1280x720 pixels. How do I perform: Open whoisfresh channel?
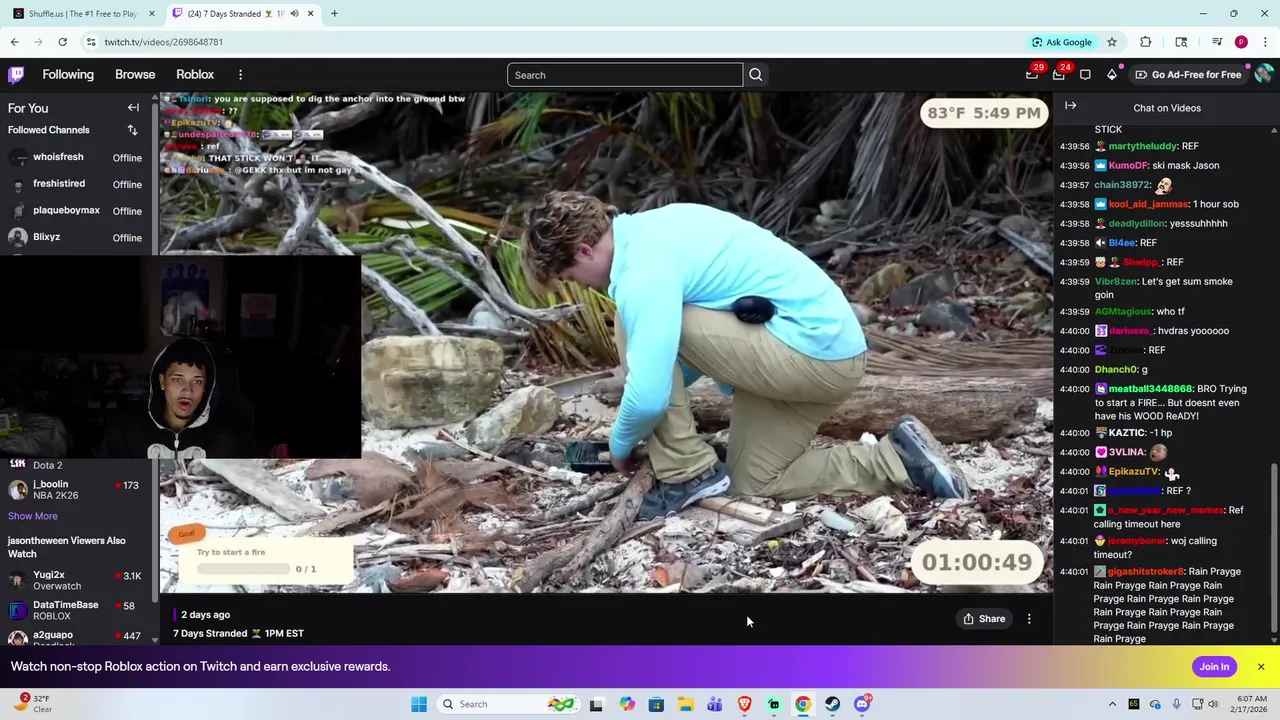[x=76, y=158]
